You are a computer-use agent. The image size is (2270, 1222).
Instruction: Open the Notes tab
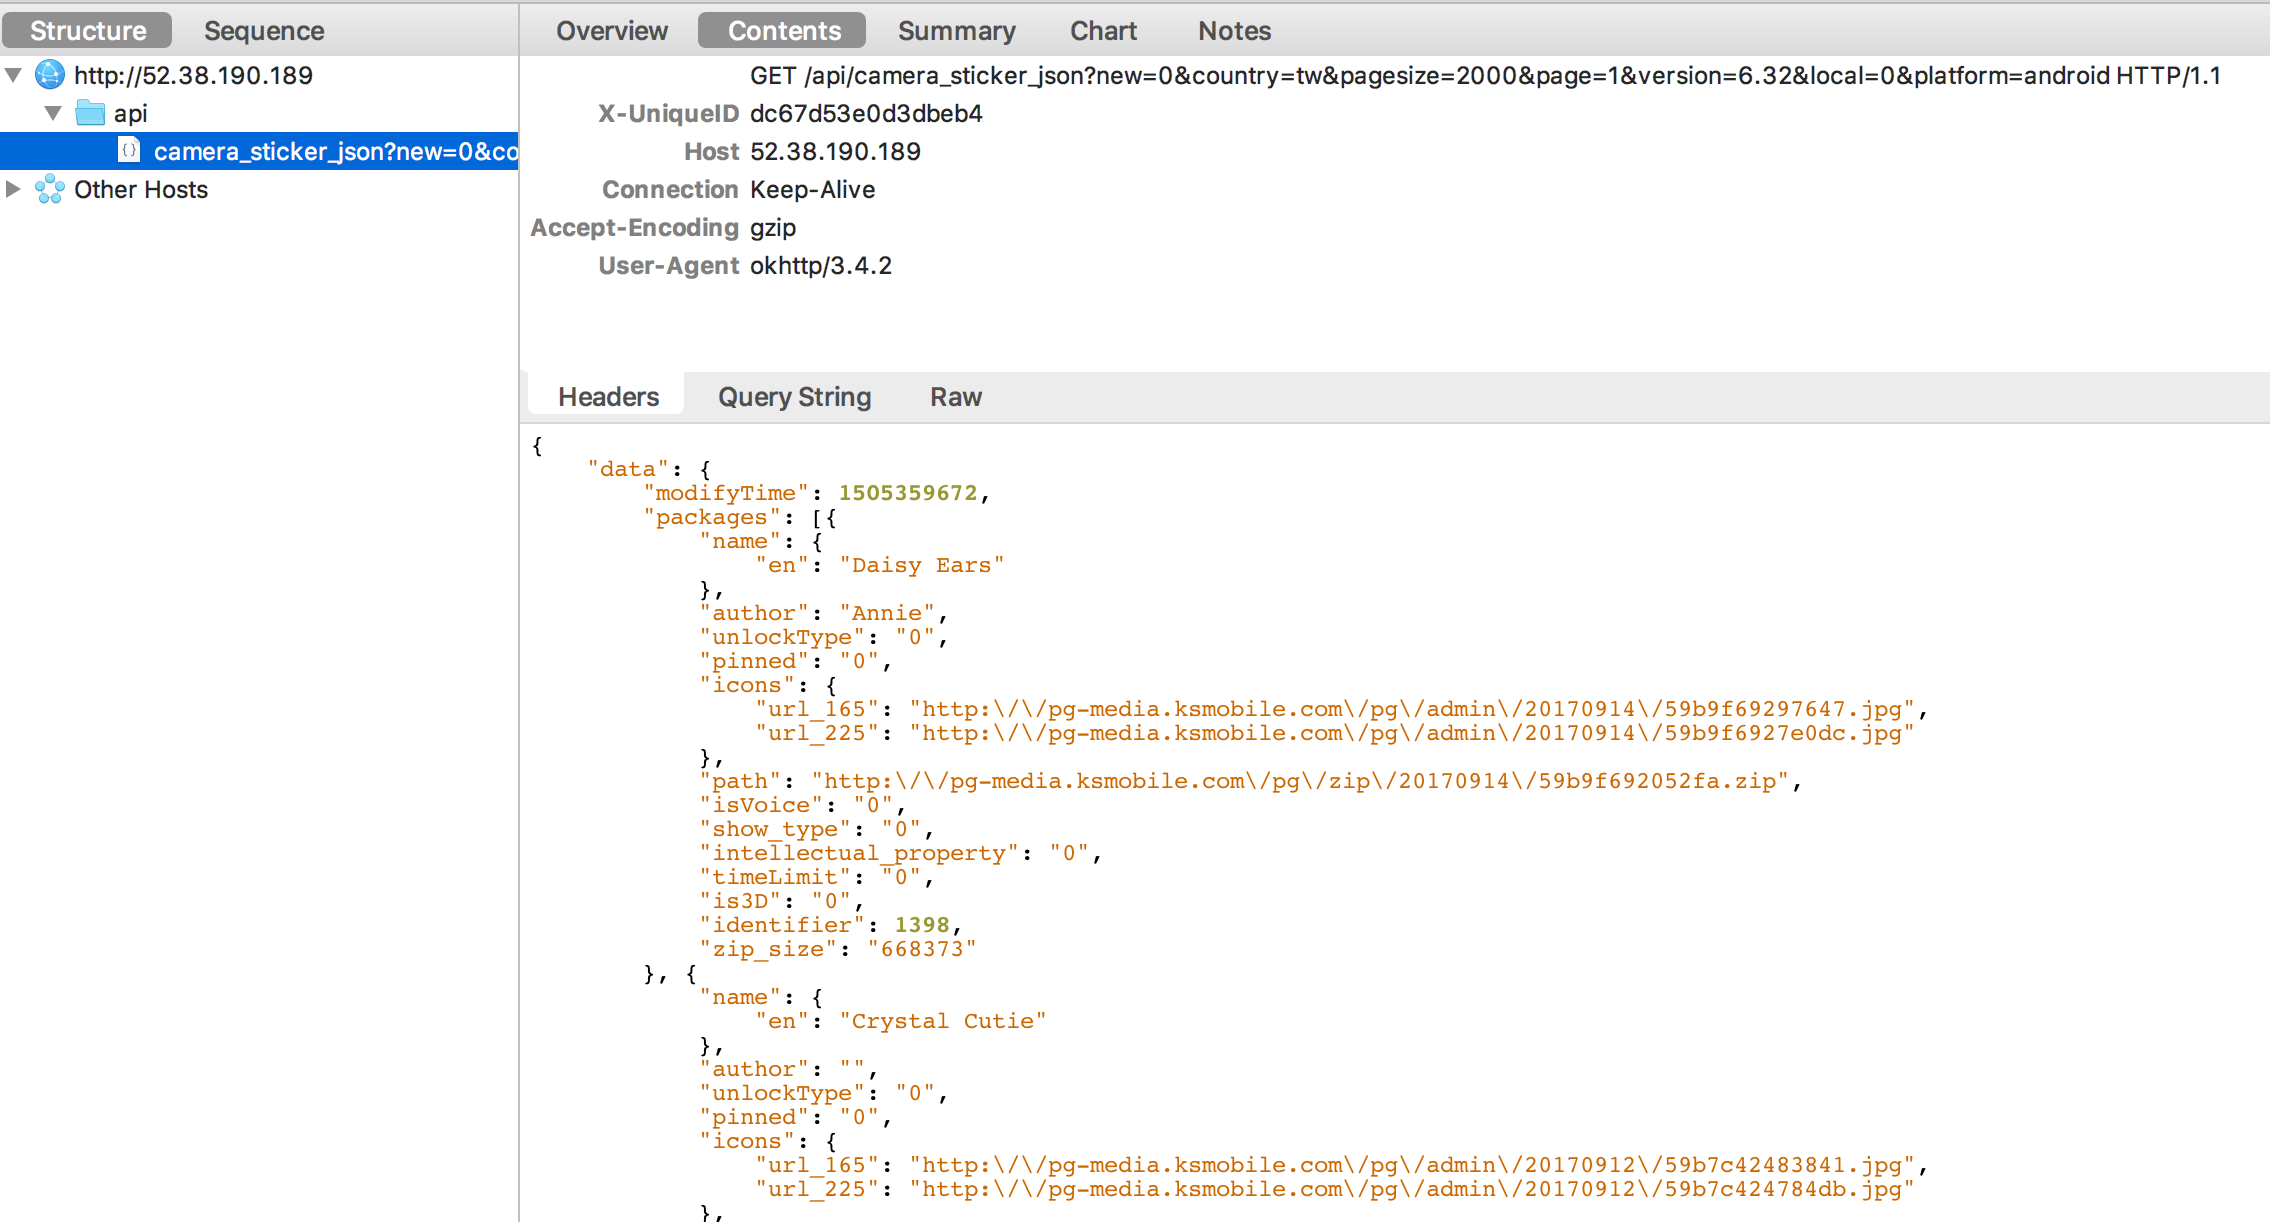click(x=1234, y=31)
